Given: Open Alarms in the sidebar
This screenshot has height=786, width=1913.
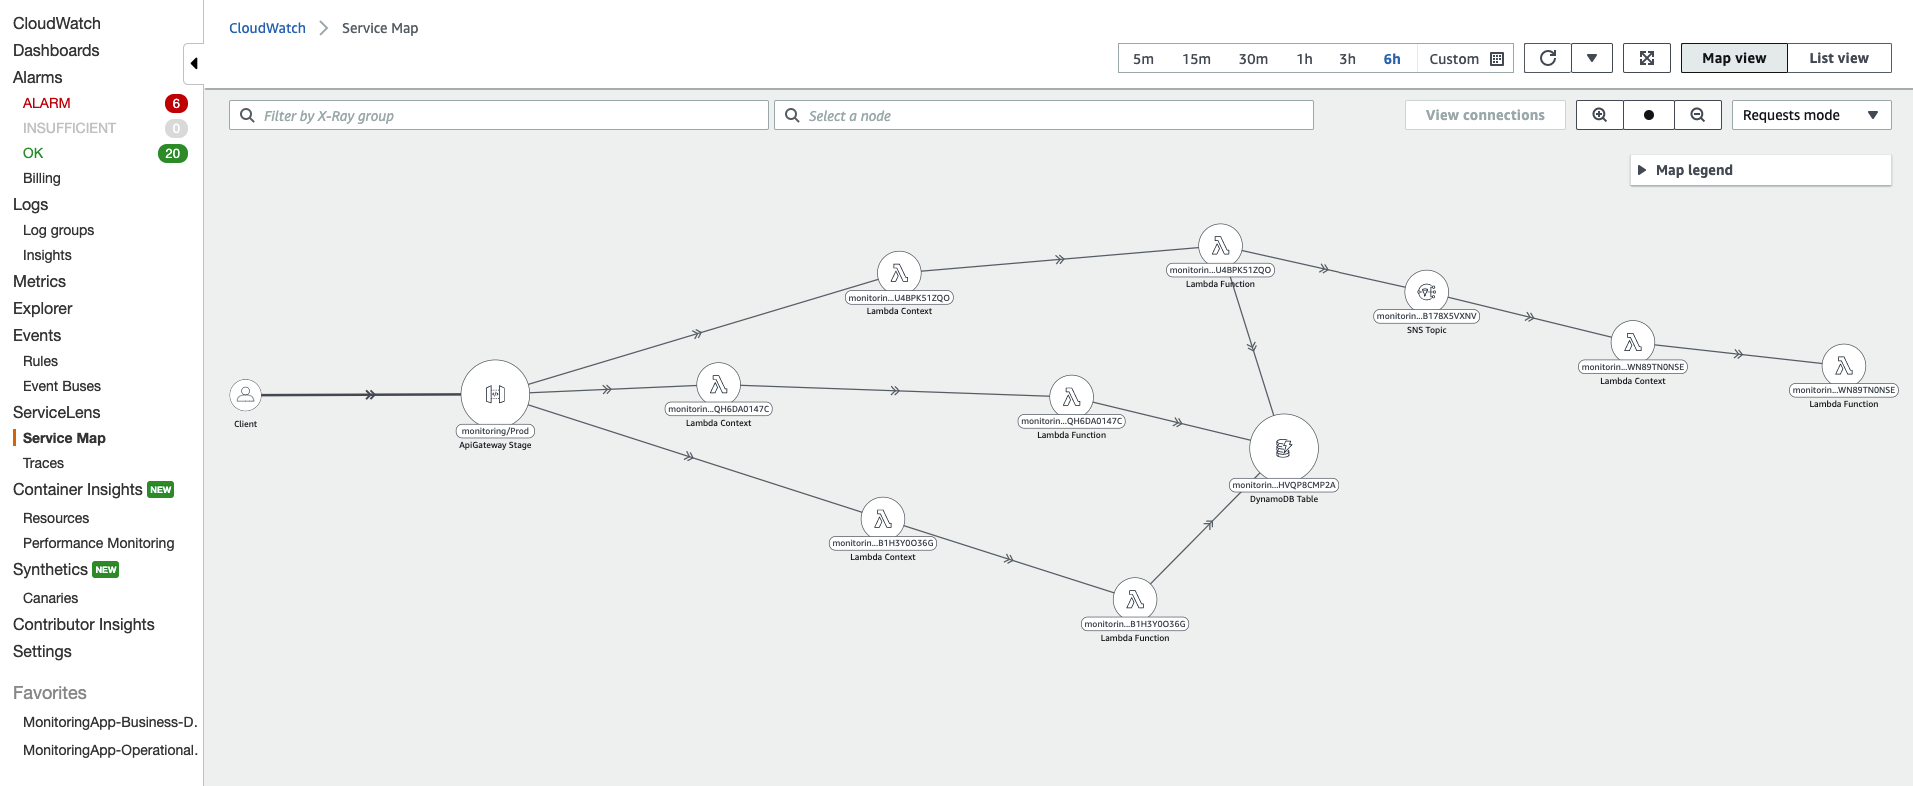Looking at the screenshot, I should pos(38,77).
